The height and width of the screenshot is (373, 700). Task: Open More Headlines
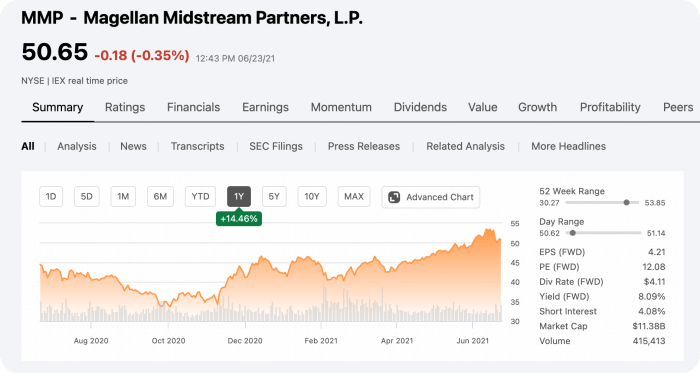[x=568, y=146]
